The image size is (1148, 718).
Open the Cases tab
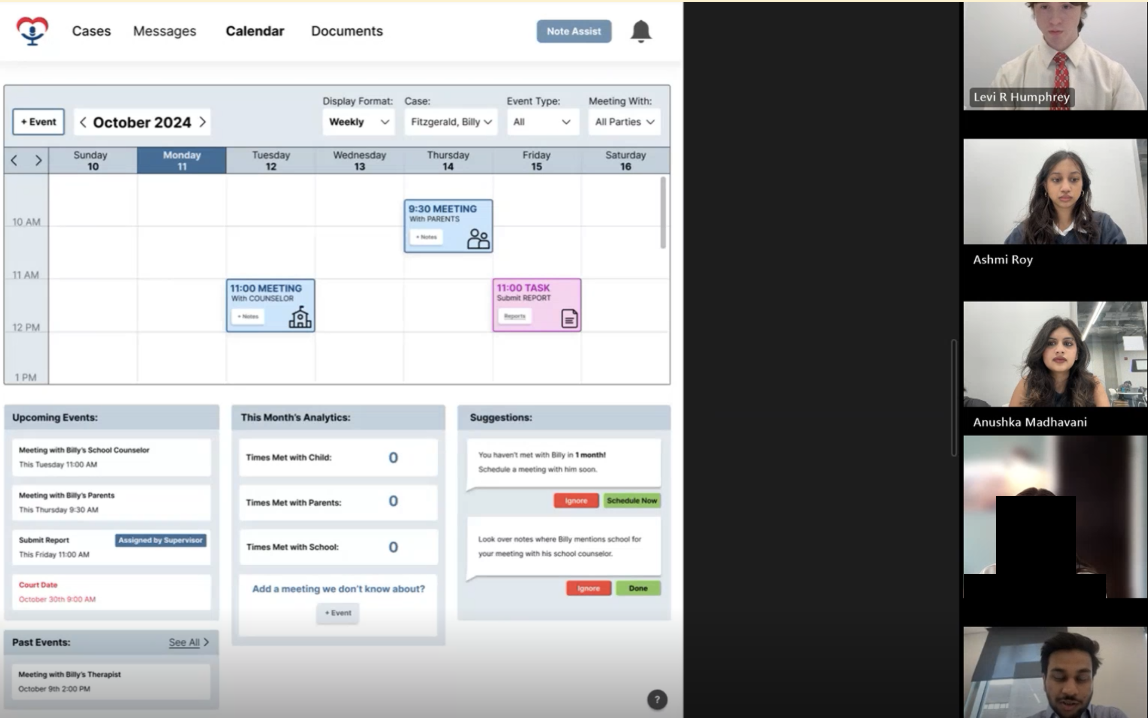tap(92, 31)
